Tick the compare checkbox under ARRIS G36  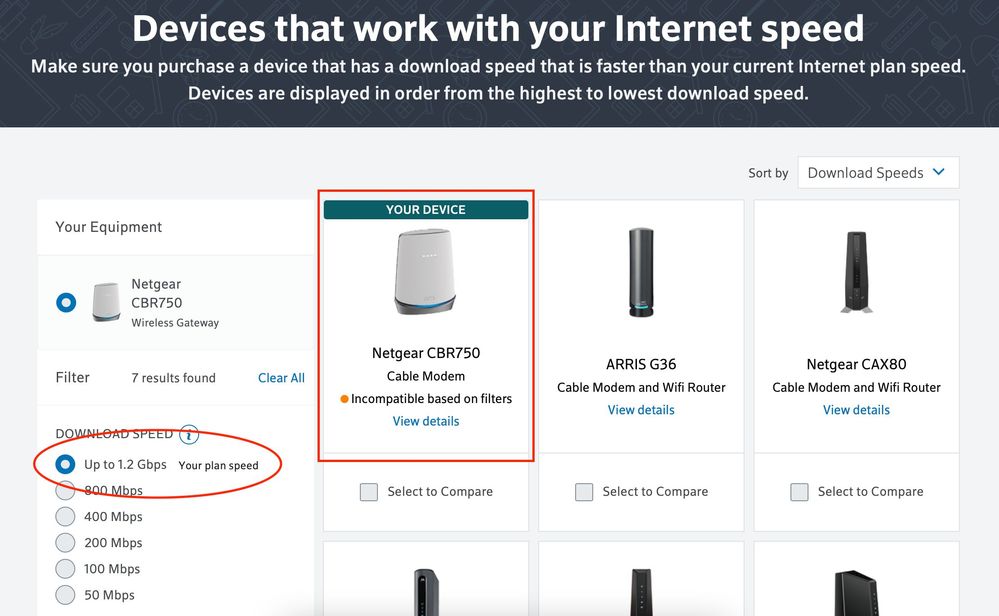point(584,492)
